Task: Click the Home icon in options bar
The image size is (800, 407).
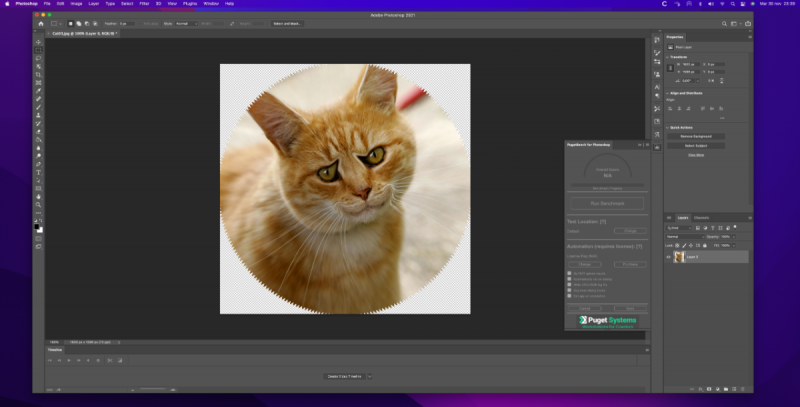Action: point(40,22)
